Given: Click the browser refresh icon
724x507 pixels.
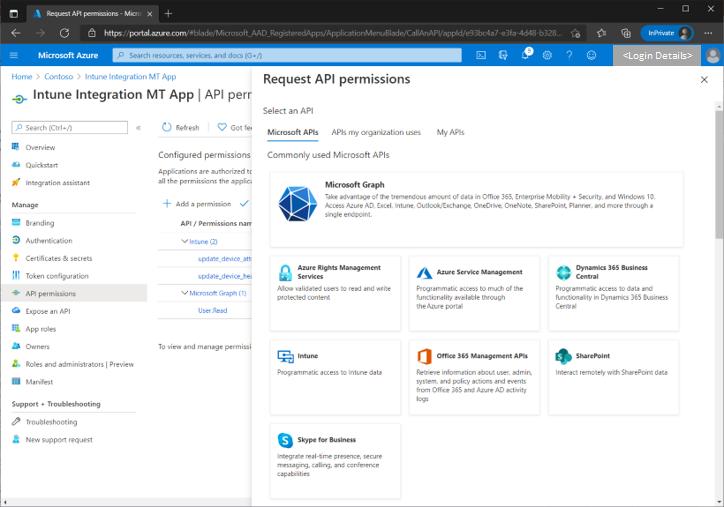Looking at the screenshot, I should tap(64, 33).
